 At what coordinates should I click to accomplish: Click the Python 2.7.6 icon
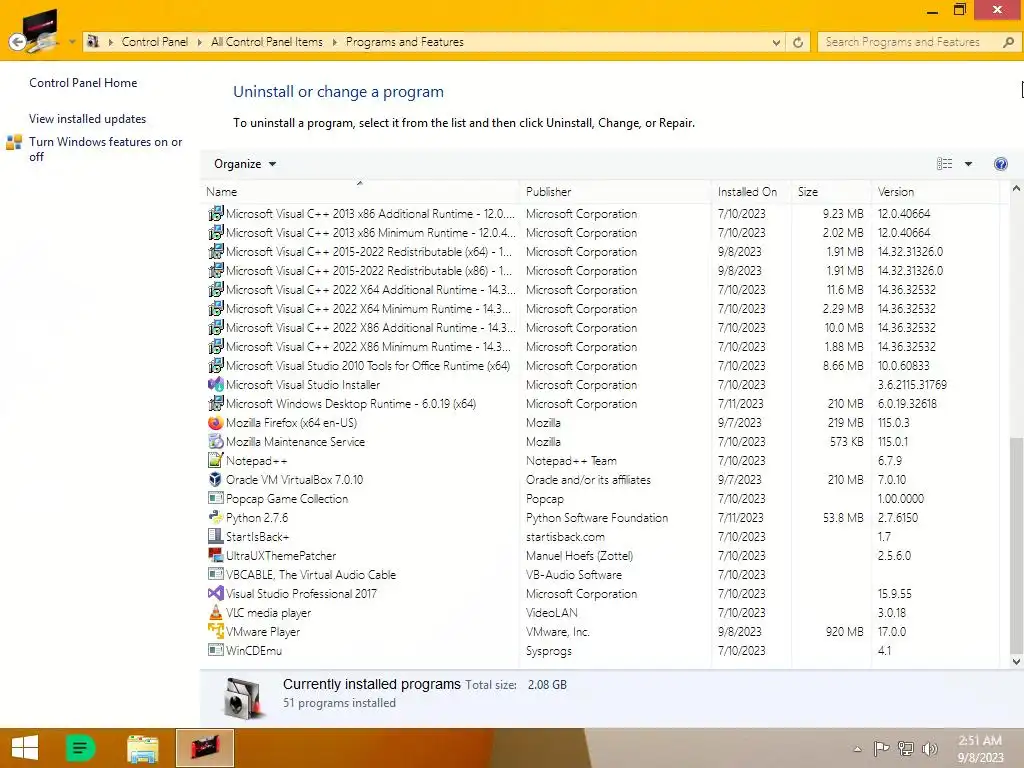pyautogui.click(x=216, y=517)
